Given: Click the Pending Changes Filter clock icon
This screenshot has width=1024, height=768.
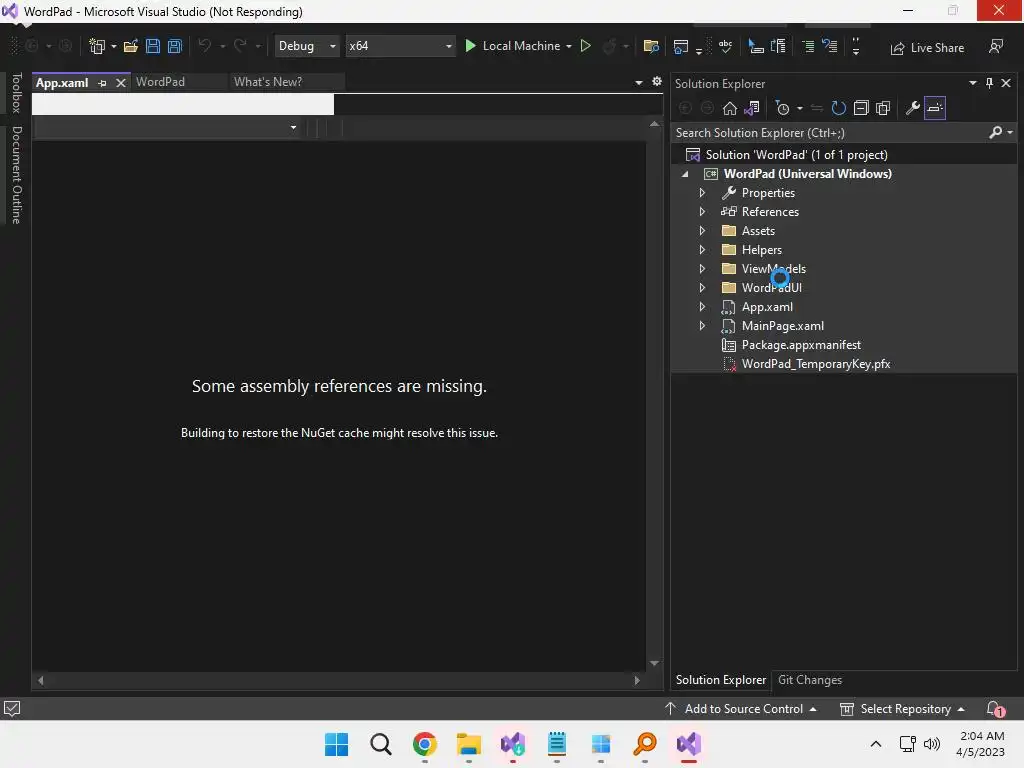Looking at the screenshot, I should tap(782, 108).
